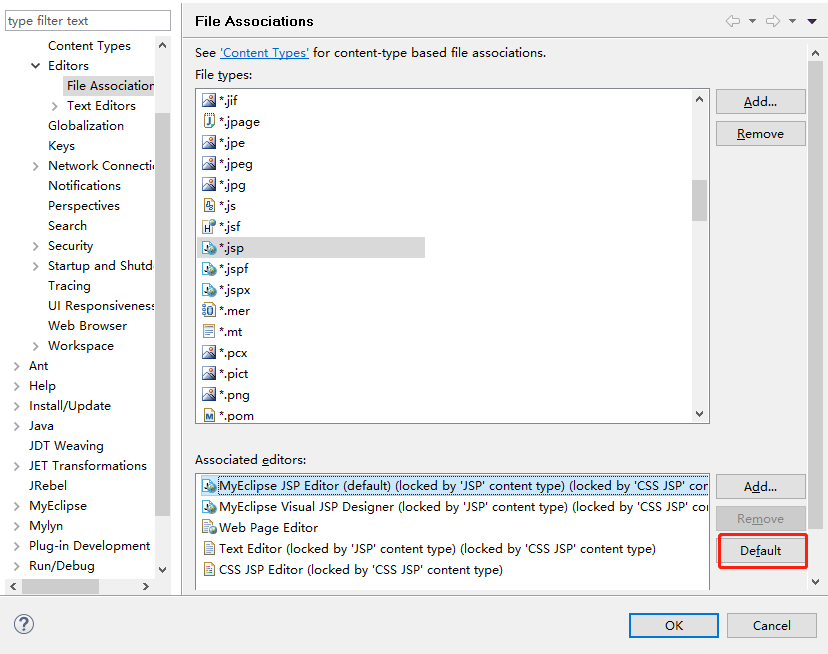Open help via question mark icon
828x654 pixels.
pos(24,624)
